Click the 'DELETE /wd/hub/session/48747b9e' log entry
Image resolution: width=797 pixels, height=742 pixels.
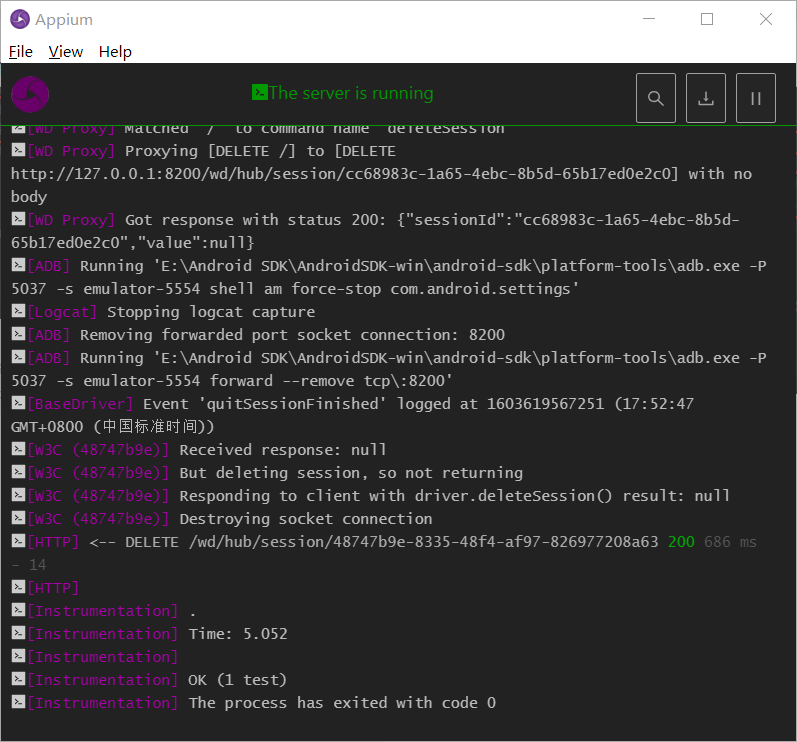(x=391, y=542)
